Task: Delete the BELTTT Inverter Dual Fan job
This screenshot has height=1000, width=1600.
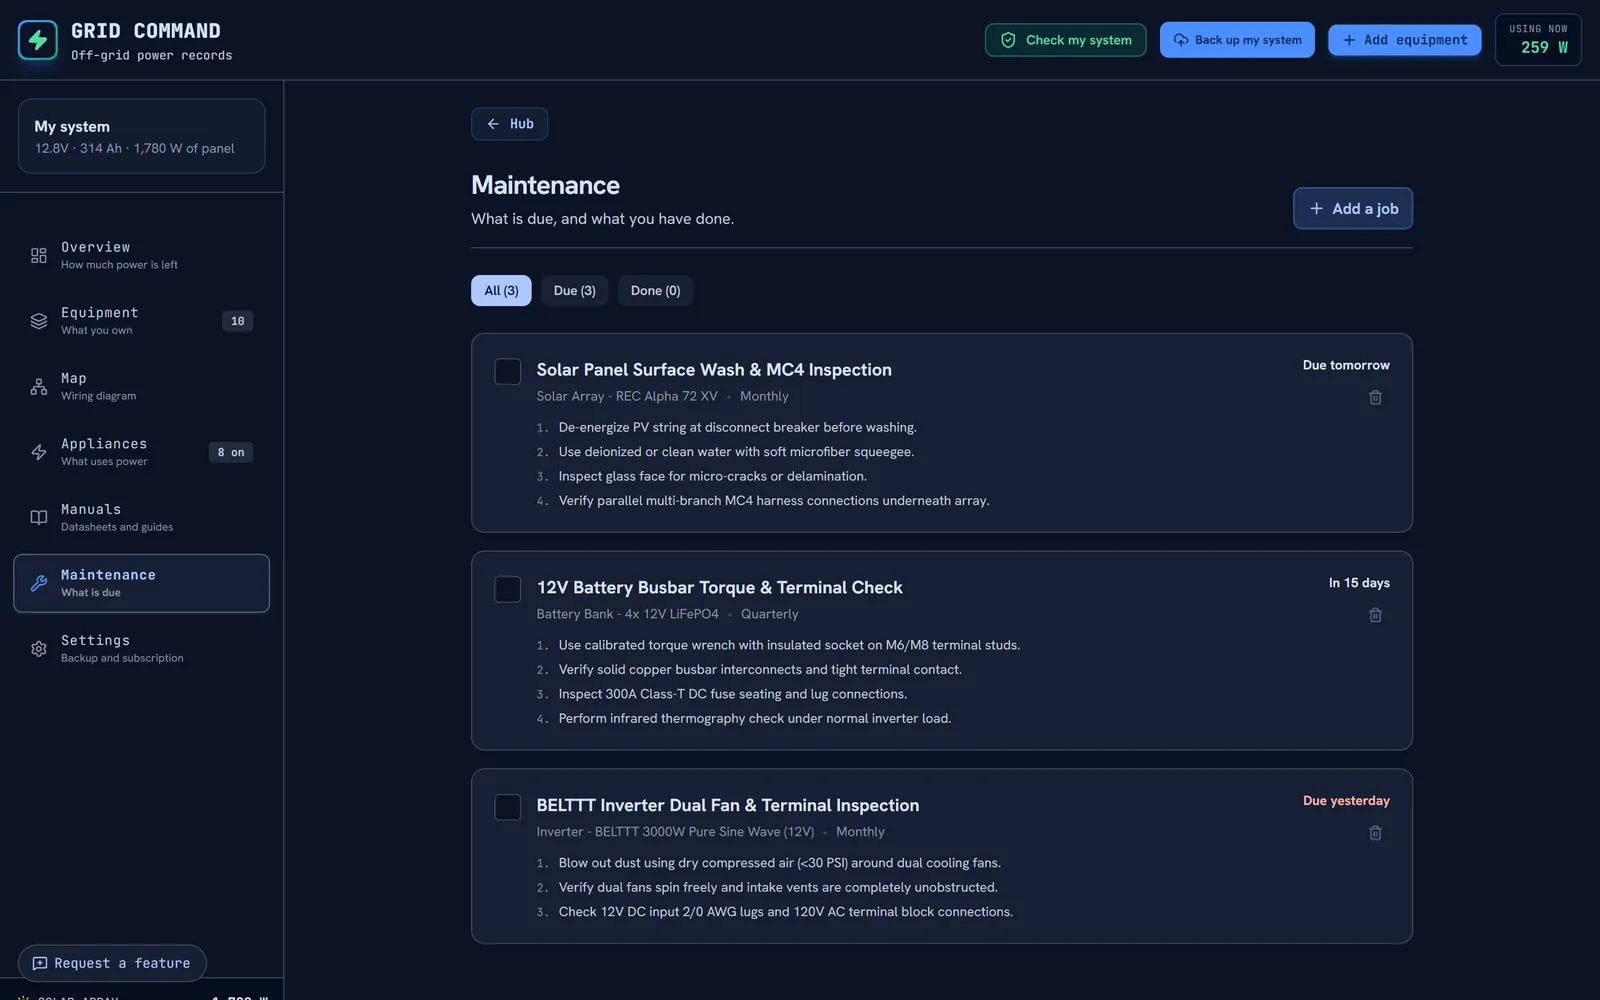Action: coord(1375,833)
